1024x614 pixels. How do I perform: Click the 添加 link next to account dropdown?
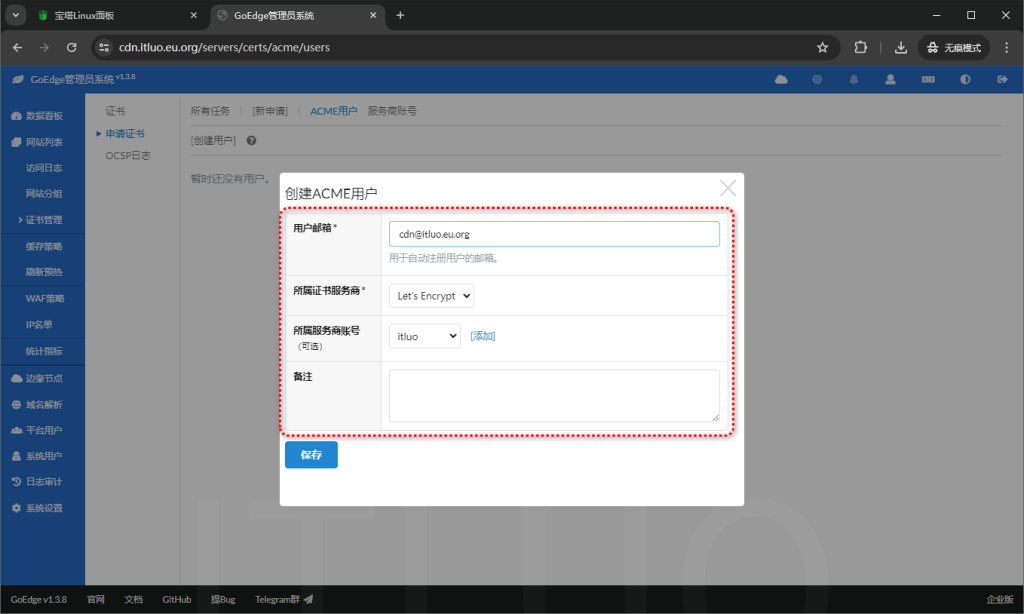(482, 335)
